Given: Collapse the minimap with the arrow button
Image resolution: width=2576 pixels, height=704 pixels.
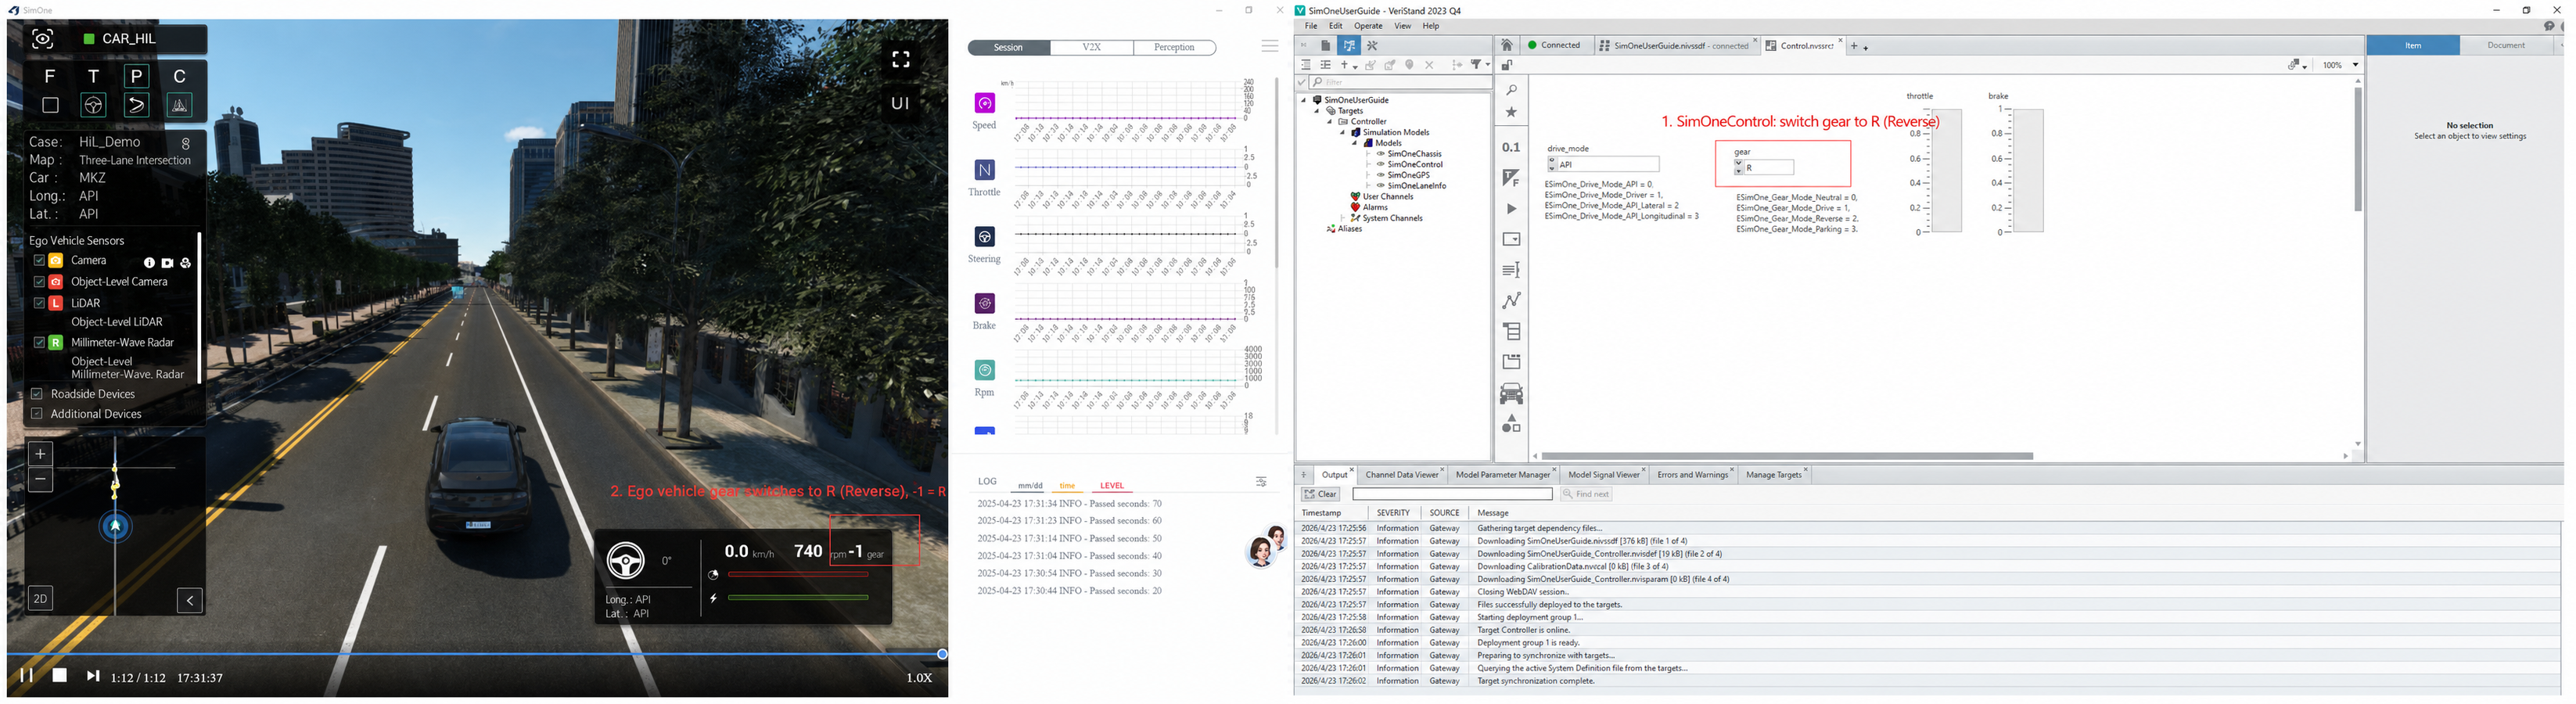Looking at the screenshot, I should 190,600.
